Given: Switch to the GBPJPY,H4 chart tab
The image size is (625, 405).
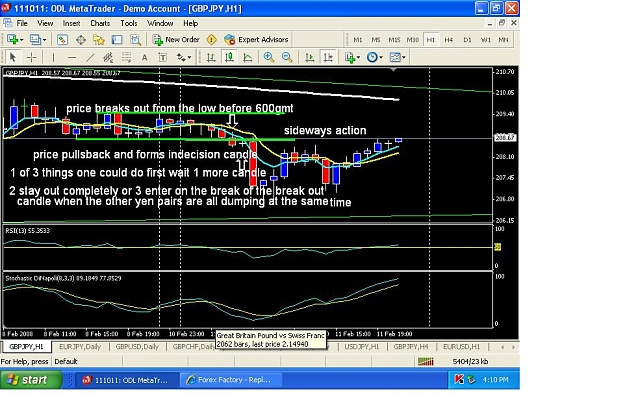Looking at the screenshot, I should [x=411, y=347].
